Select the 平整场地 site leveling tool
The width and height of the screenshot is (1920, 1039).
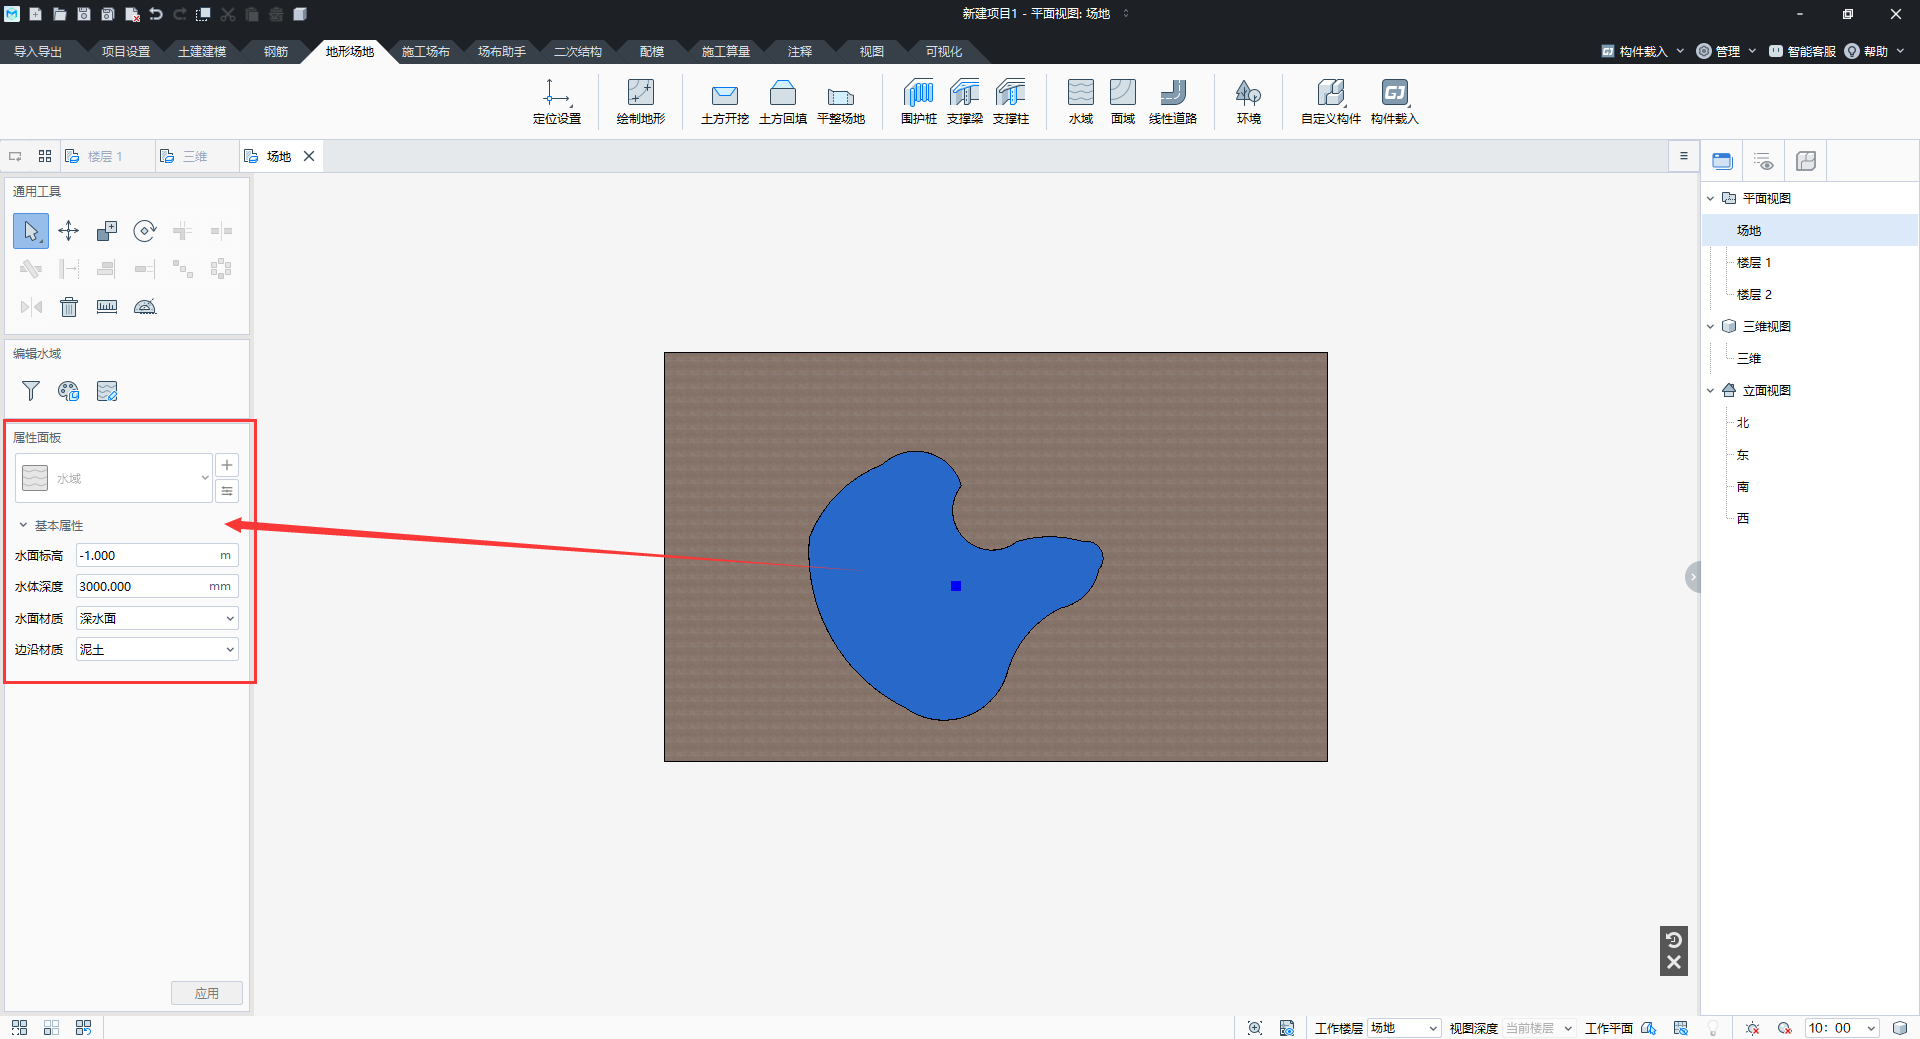point(840,101)
